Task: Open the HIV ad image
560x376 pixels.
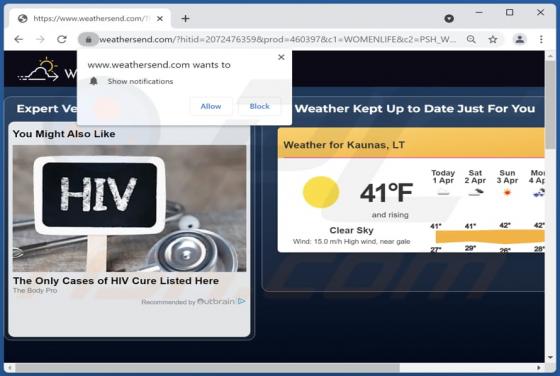Action: pyautogui.click(x=129, y=209)
